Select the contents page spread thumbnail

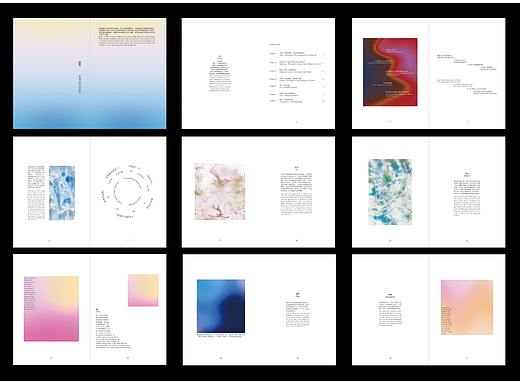(258, 73)
